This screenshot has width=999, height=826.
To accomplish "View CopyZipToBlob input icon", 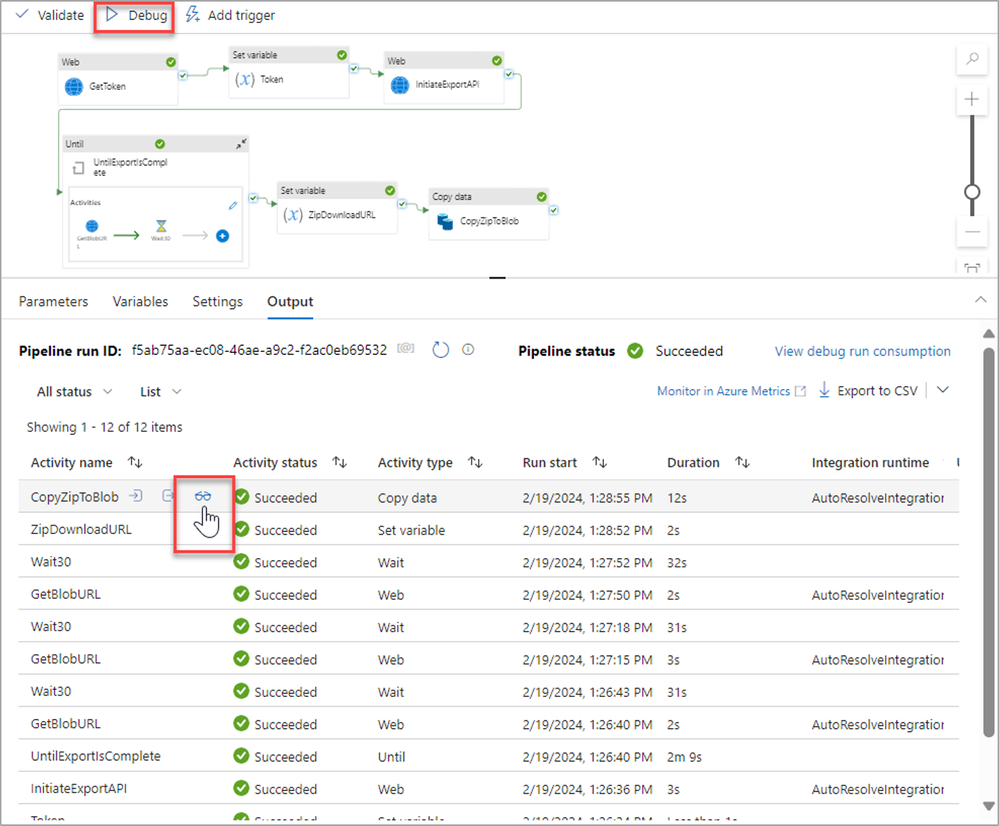I will [136, 495].
